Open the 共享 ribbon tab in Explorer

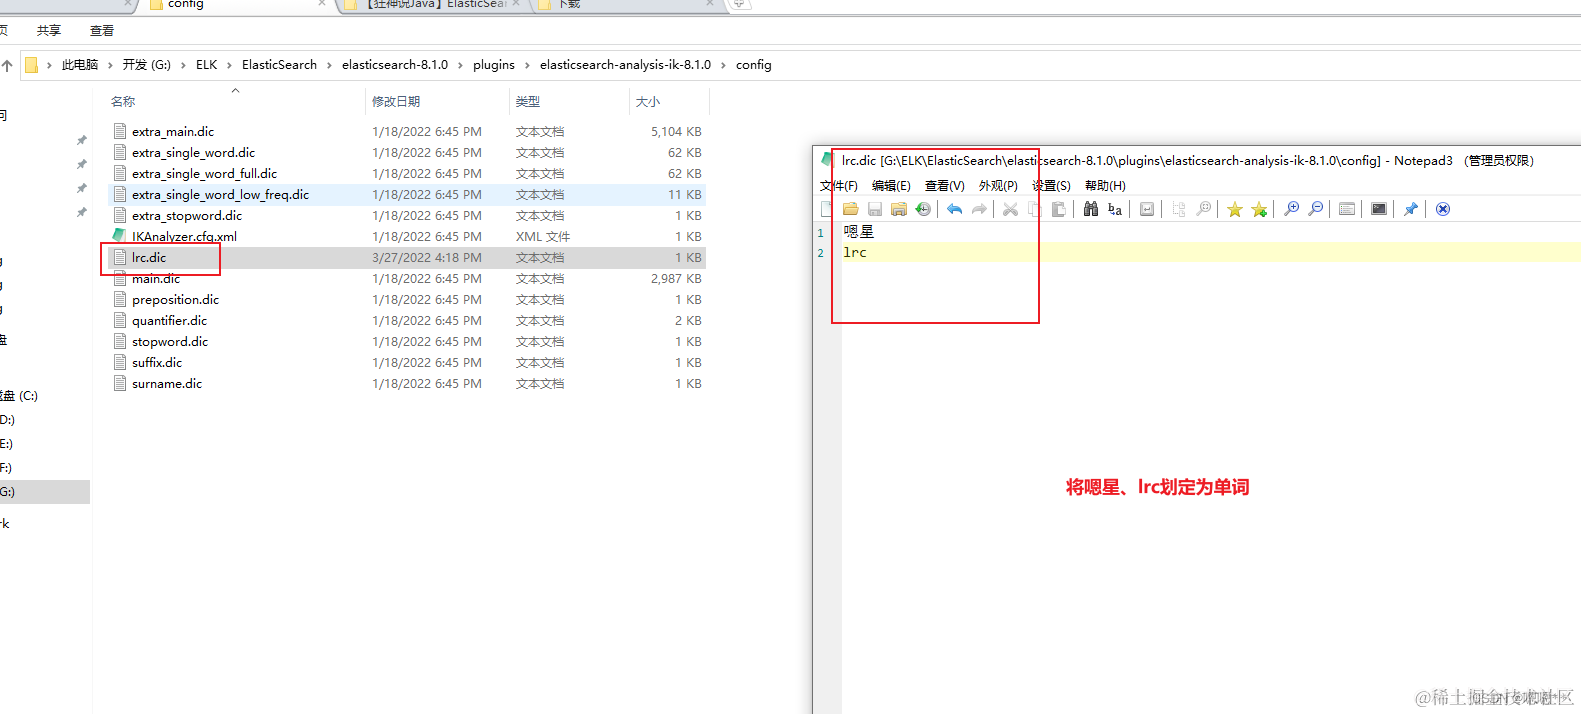coord(49,31)
